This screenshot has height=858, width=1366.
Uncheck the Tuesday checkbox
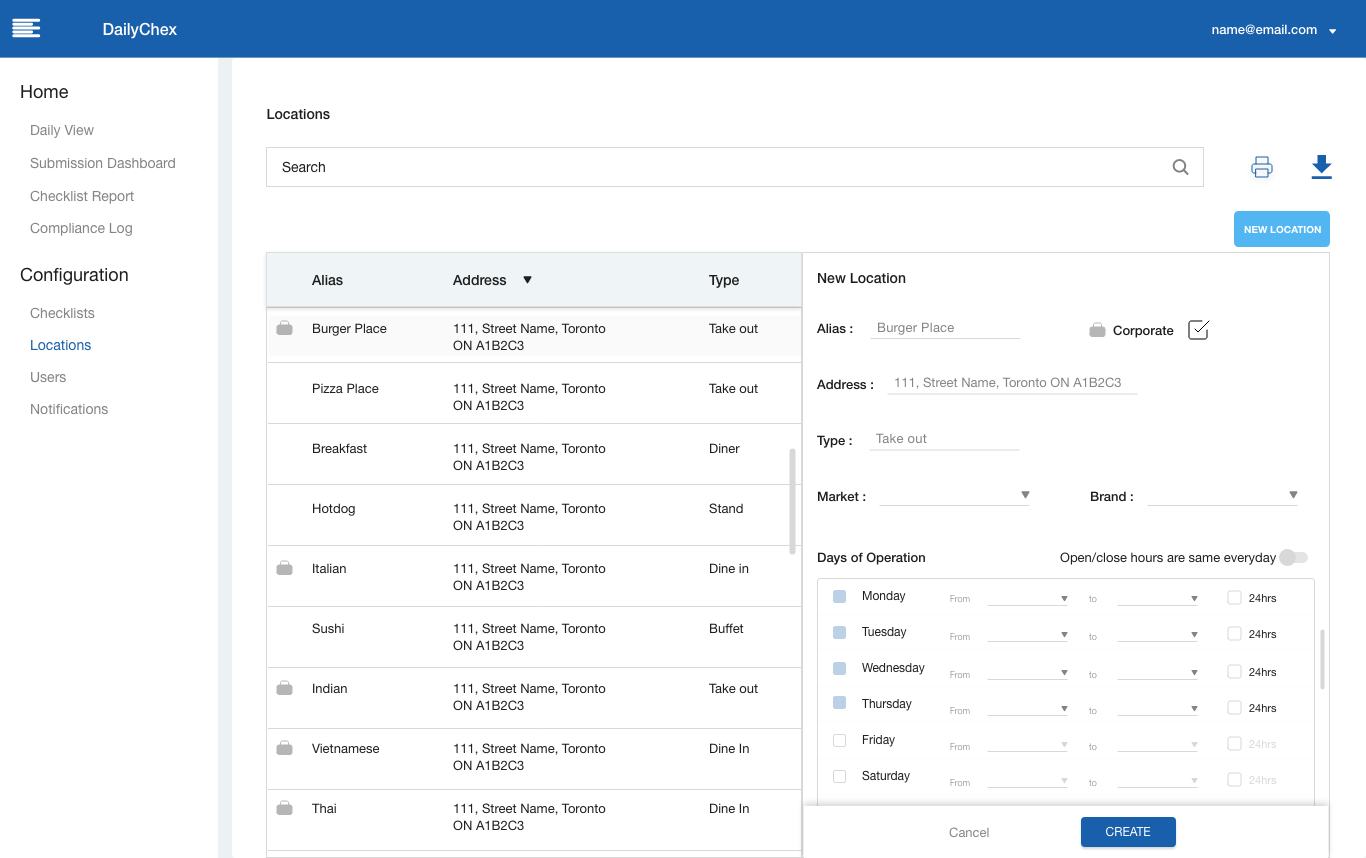pos(840,632)
